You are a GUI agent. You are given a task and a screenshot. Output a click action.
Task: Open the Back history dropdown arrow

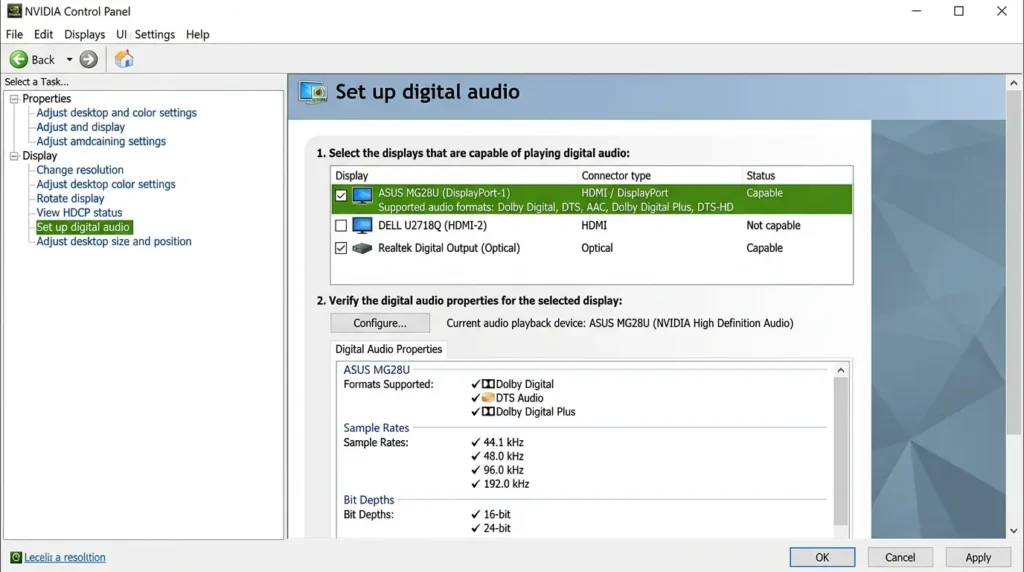(x=69, y=59)
